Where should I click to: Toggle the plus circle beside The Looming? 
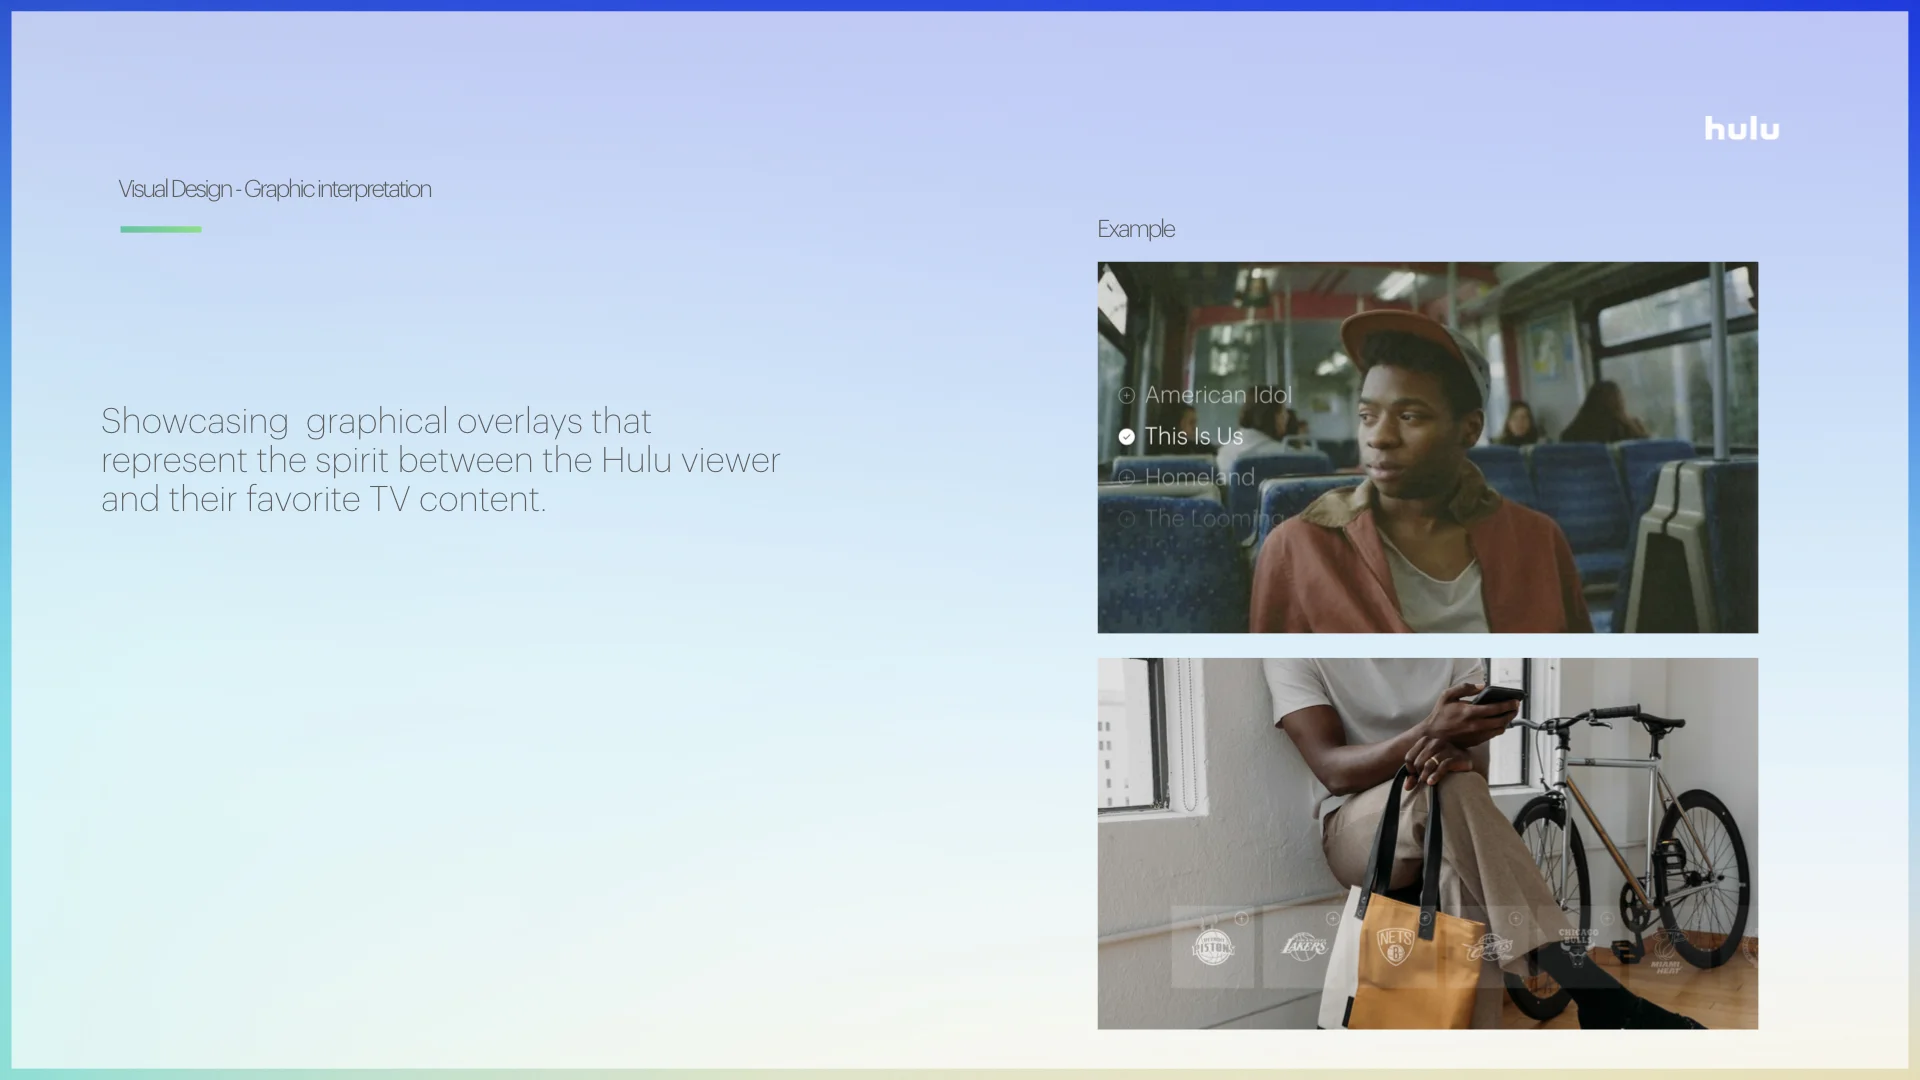point(1127,519)
